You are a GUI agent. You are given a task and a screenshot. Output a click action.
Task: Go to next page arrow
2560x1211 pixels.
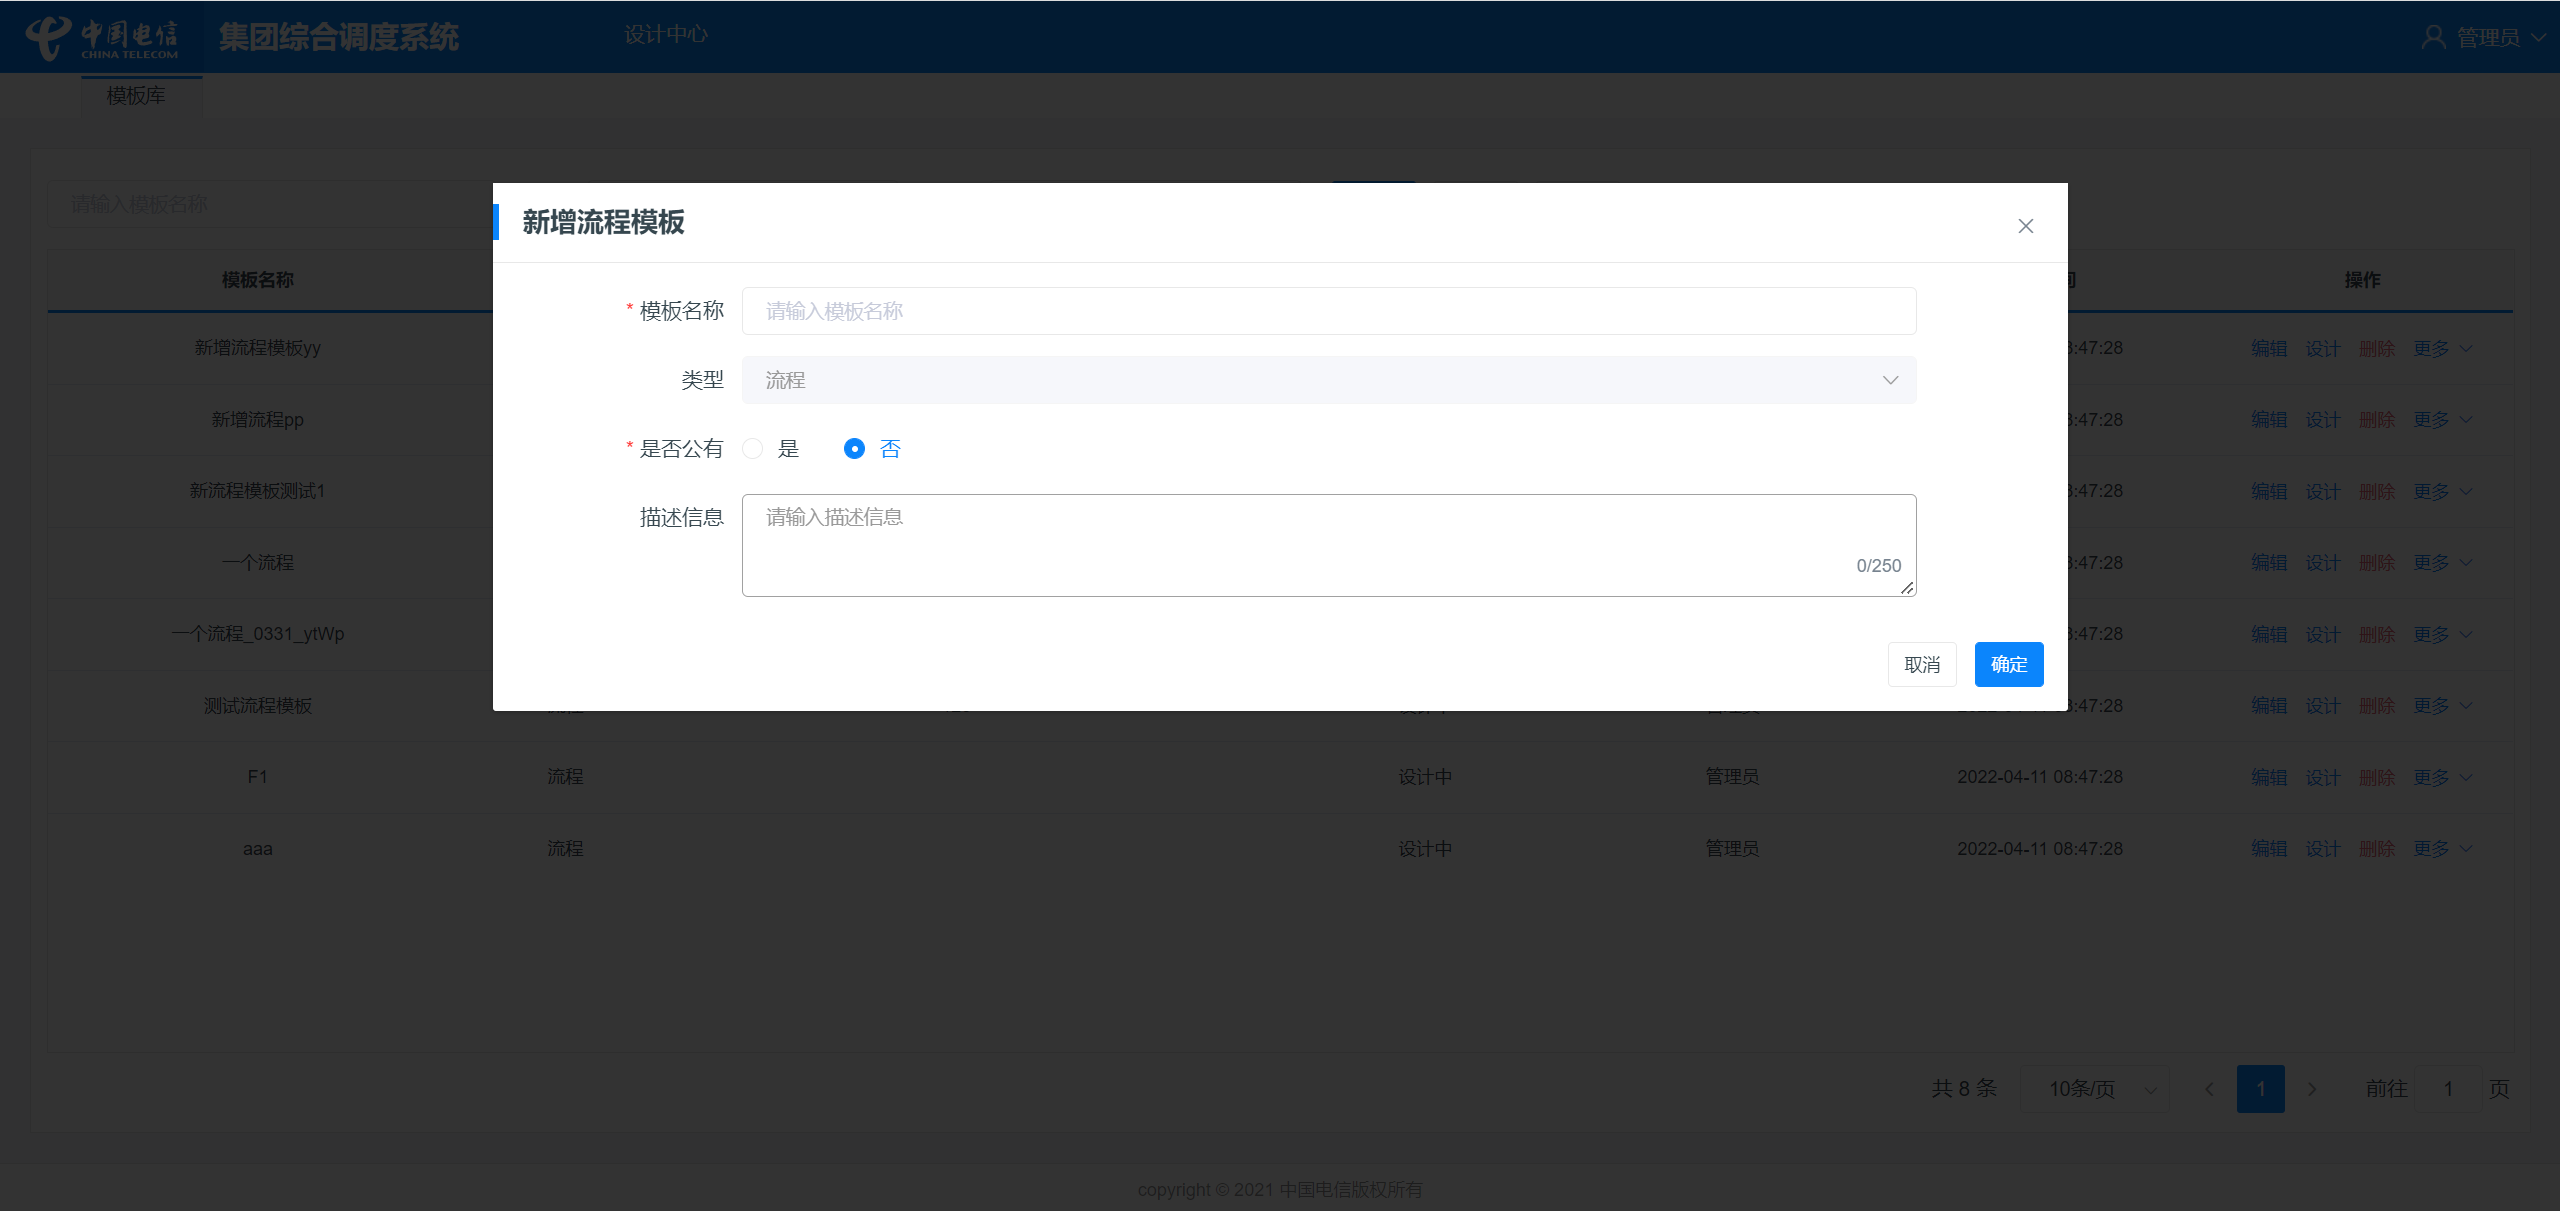pos(2312,1089)
